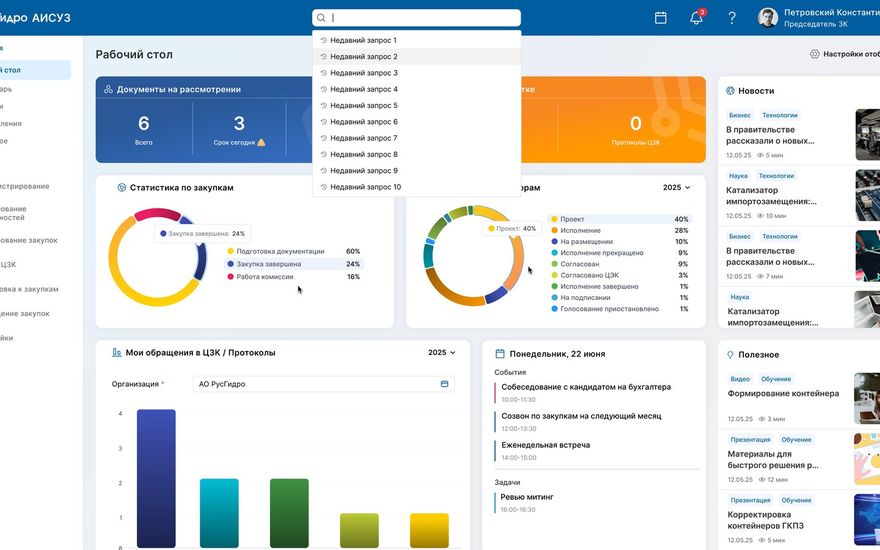880x550 pixels.
Task: Select 'Проект' legend row 40%
Action: click(620, 219)
